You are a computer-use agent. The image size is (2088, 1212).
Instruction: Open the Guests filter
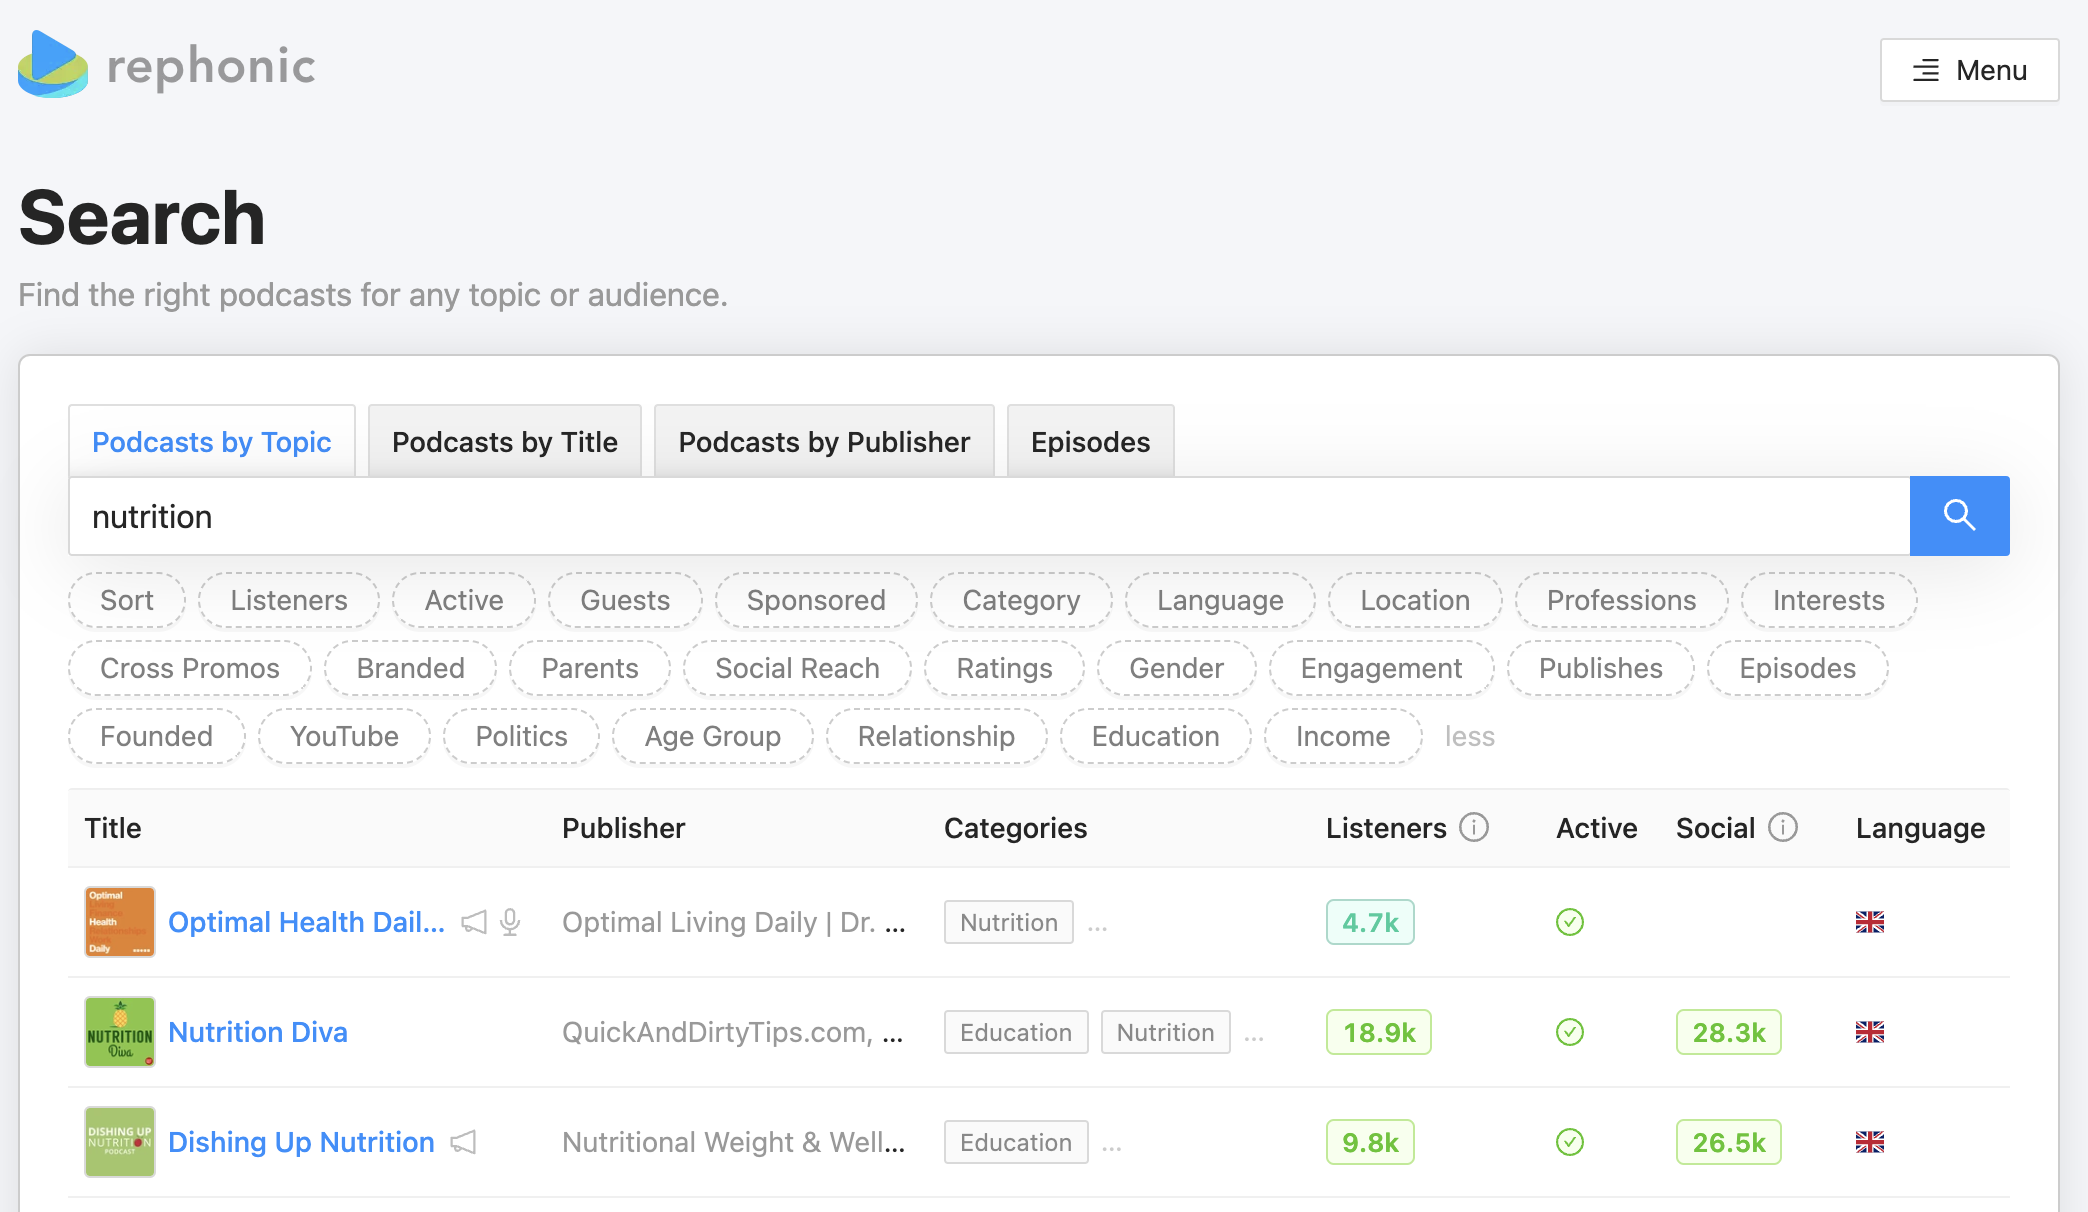(625, 600)
